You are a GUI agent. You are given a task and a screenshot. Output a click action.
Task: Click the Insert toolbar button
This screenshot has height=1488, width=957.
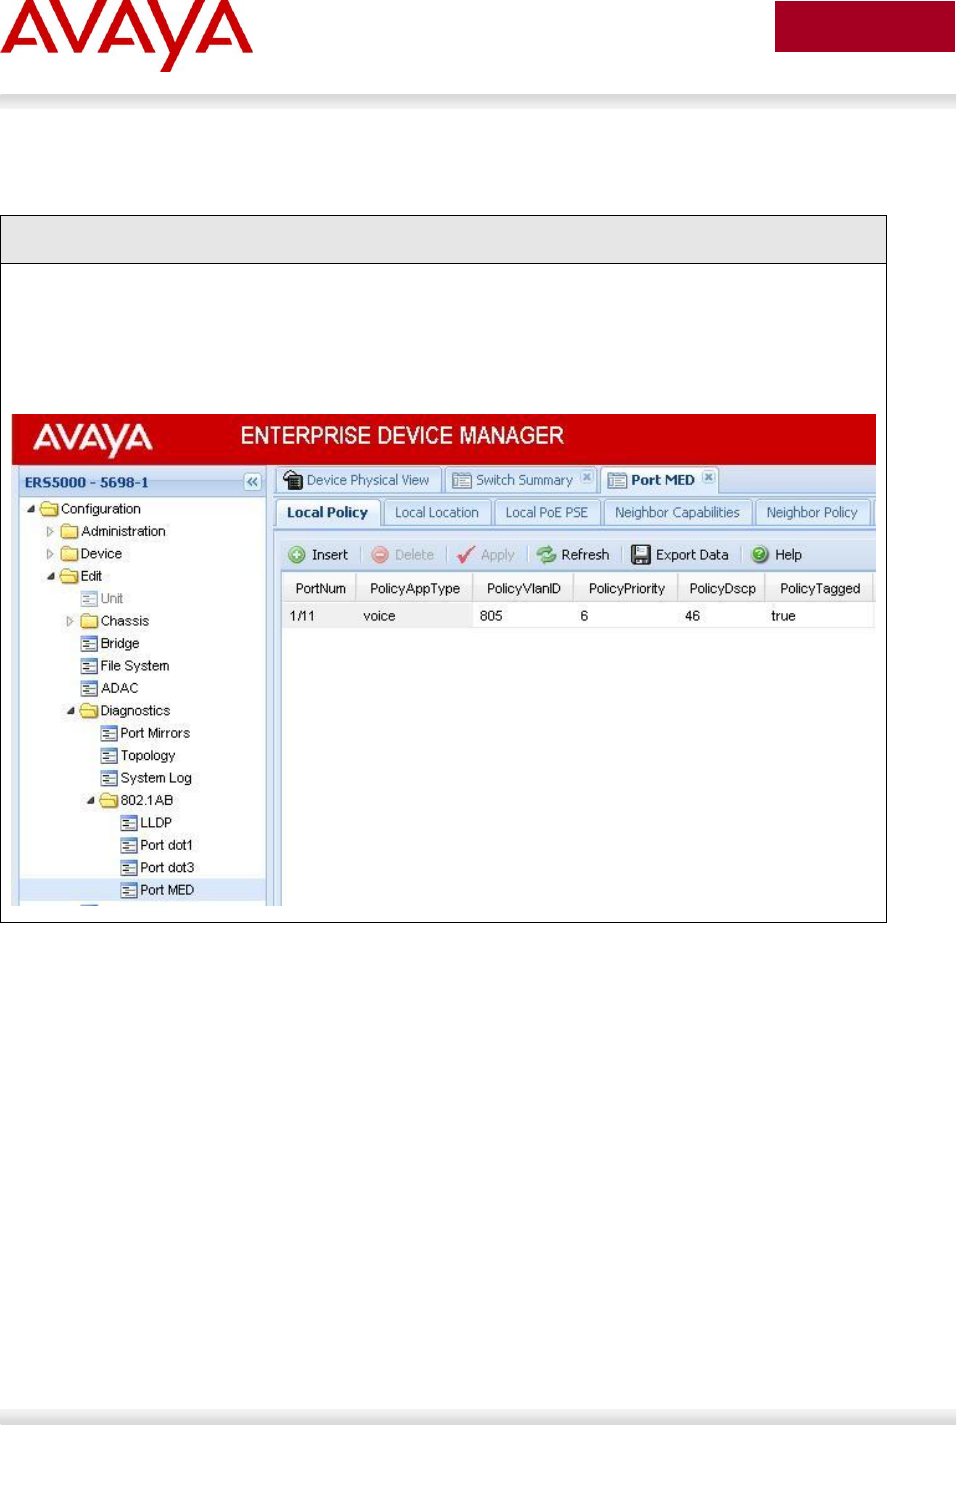click(x=318, y=555)
